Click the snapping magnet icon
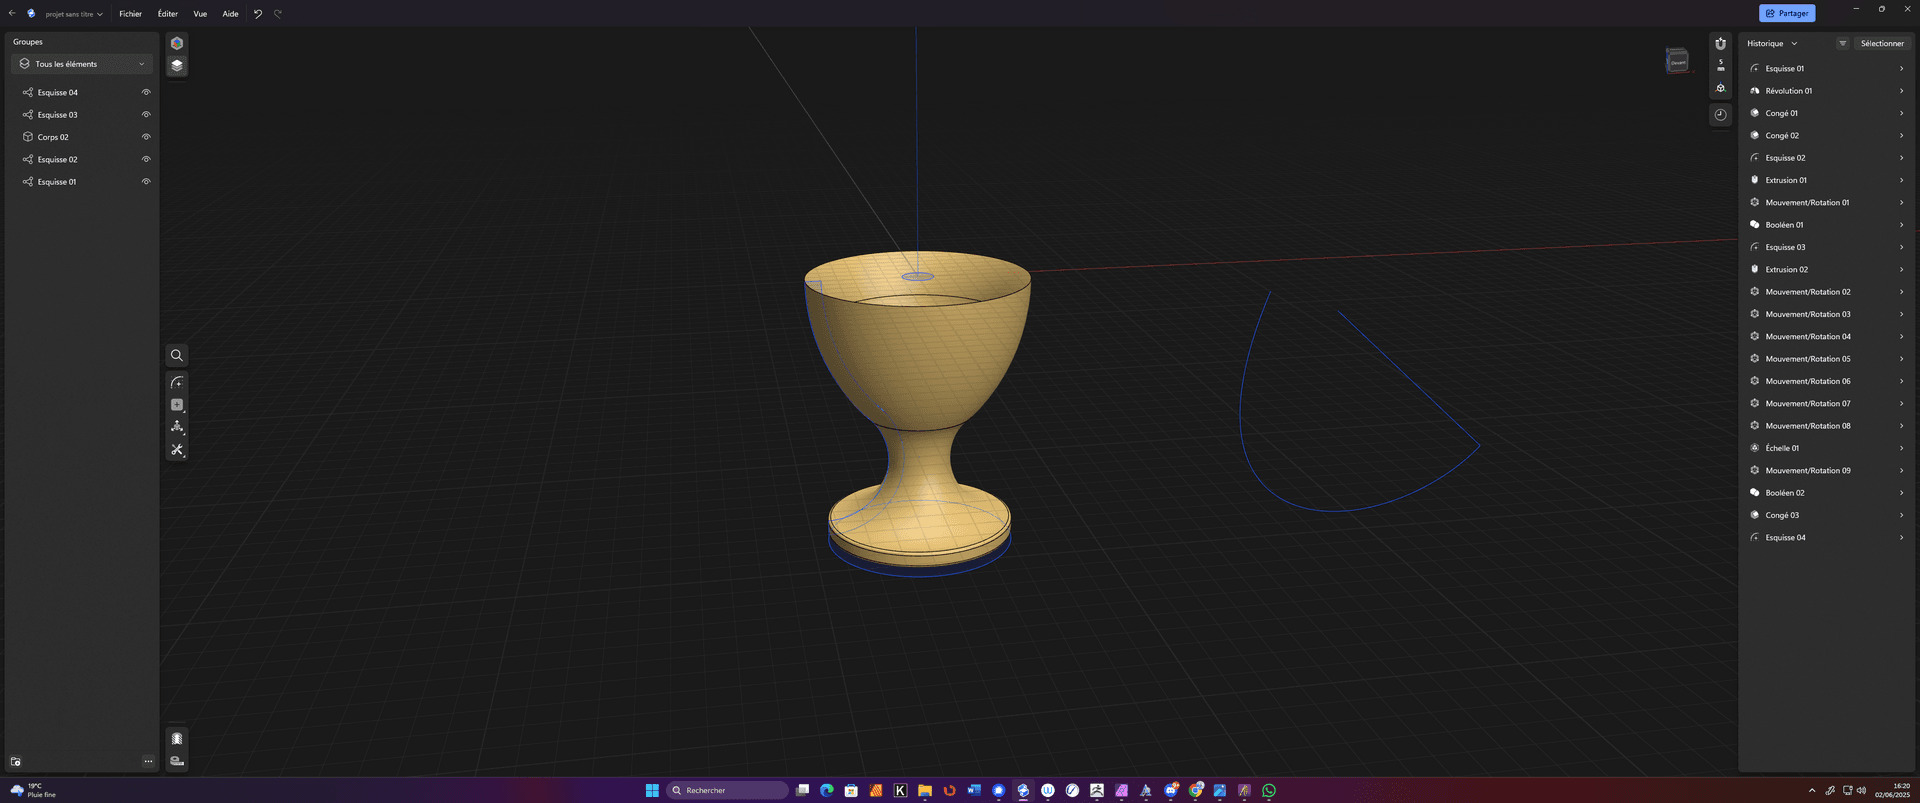 [1720, 43]
